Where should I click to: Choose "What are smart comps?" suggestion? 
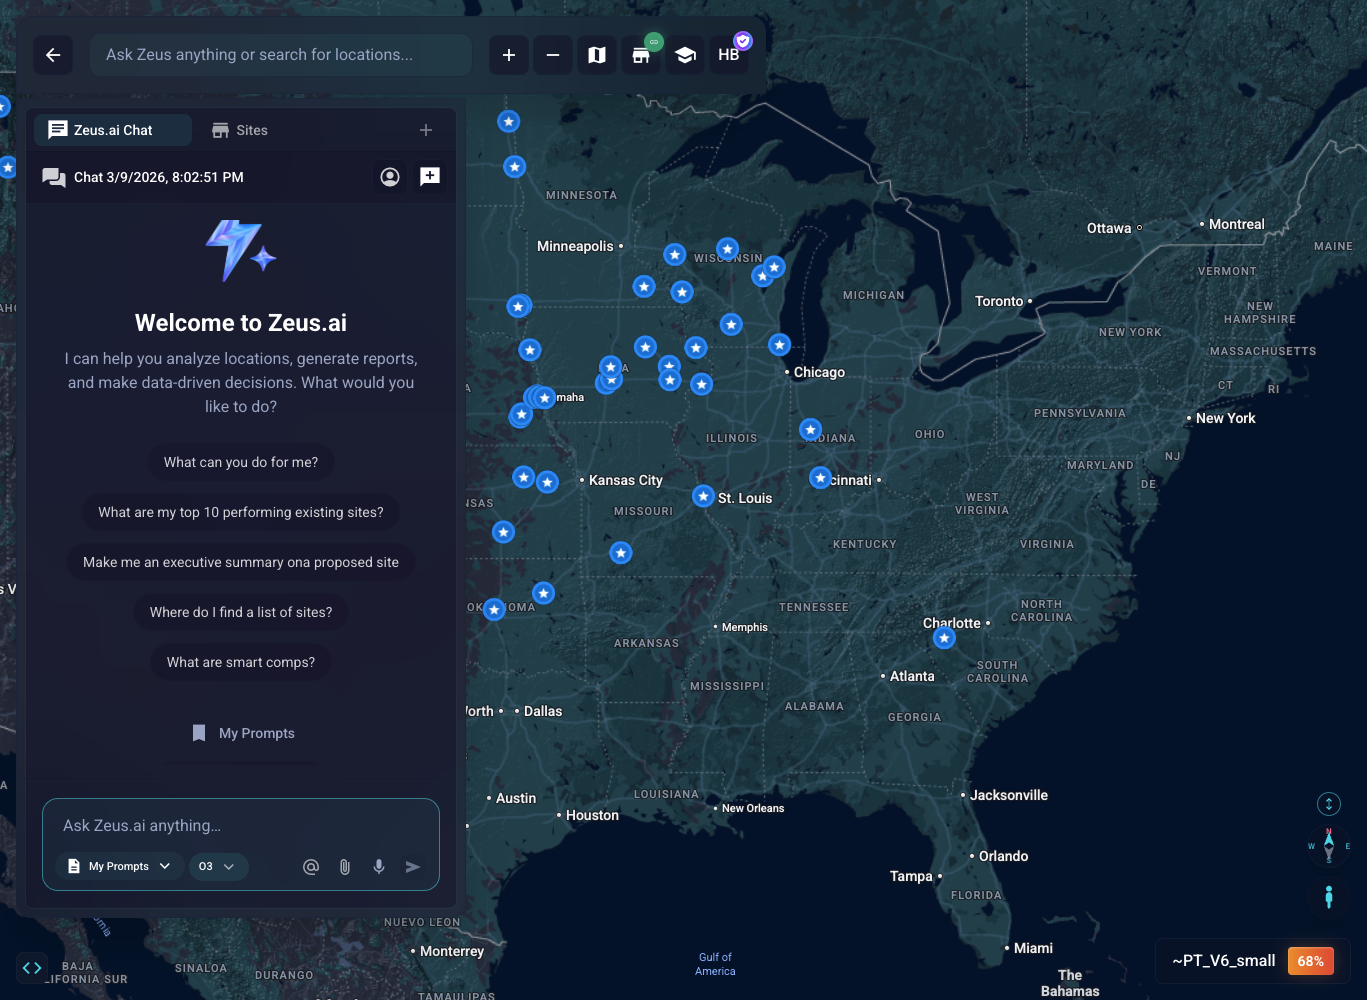[241, 662]
